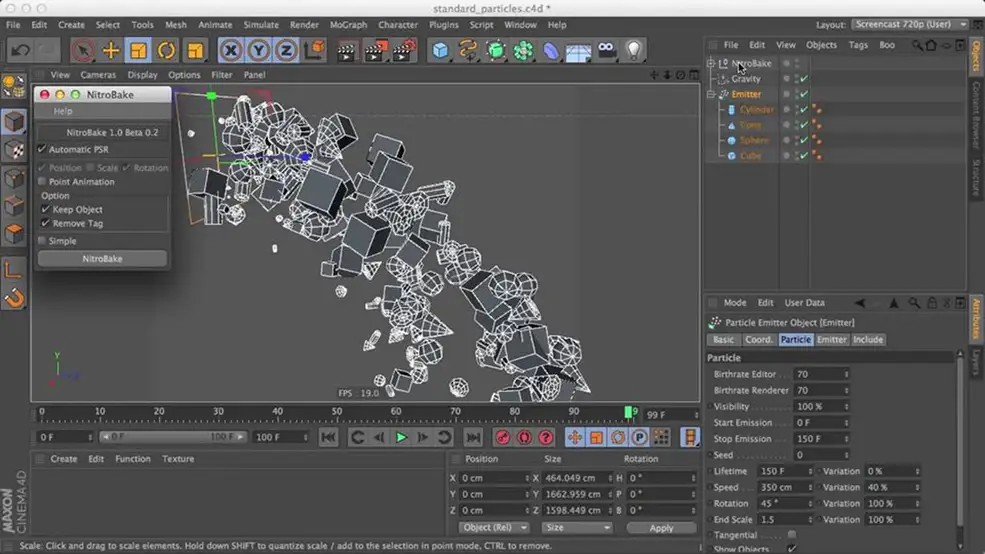Open the deformer objects icon
985x554 pixels.
(551, 50)
